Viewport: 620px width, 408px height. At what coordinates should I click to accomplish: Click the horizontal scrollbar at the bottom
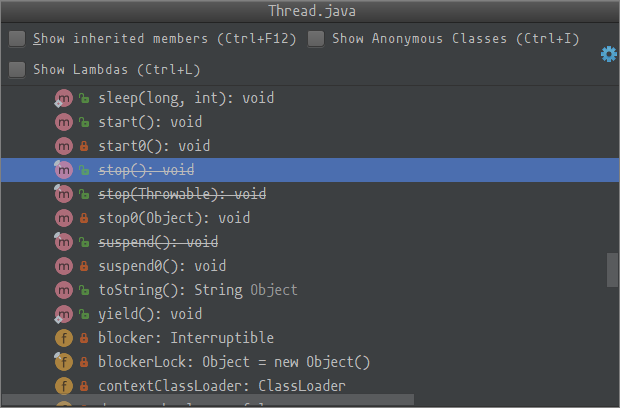208,399
